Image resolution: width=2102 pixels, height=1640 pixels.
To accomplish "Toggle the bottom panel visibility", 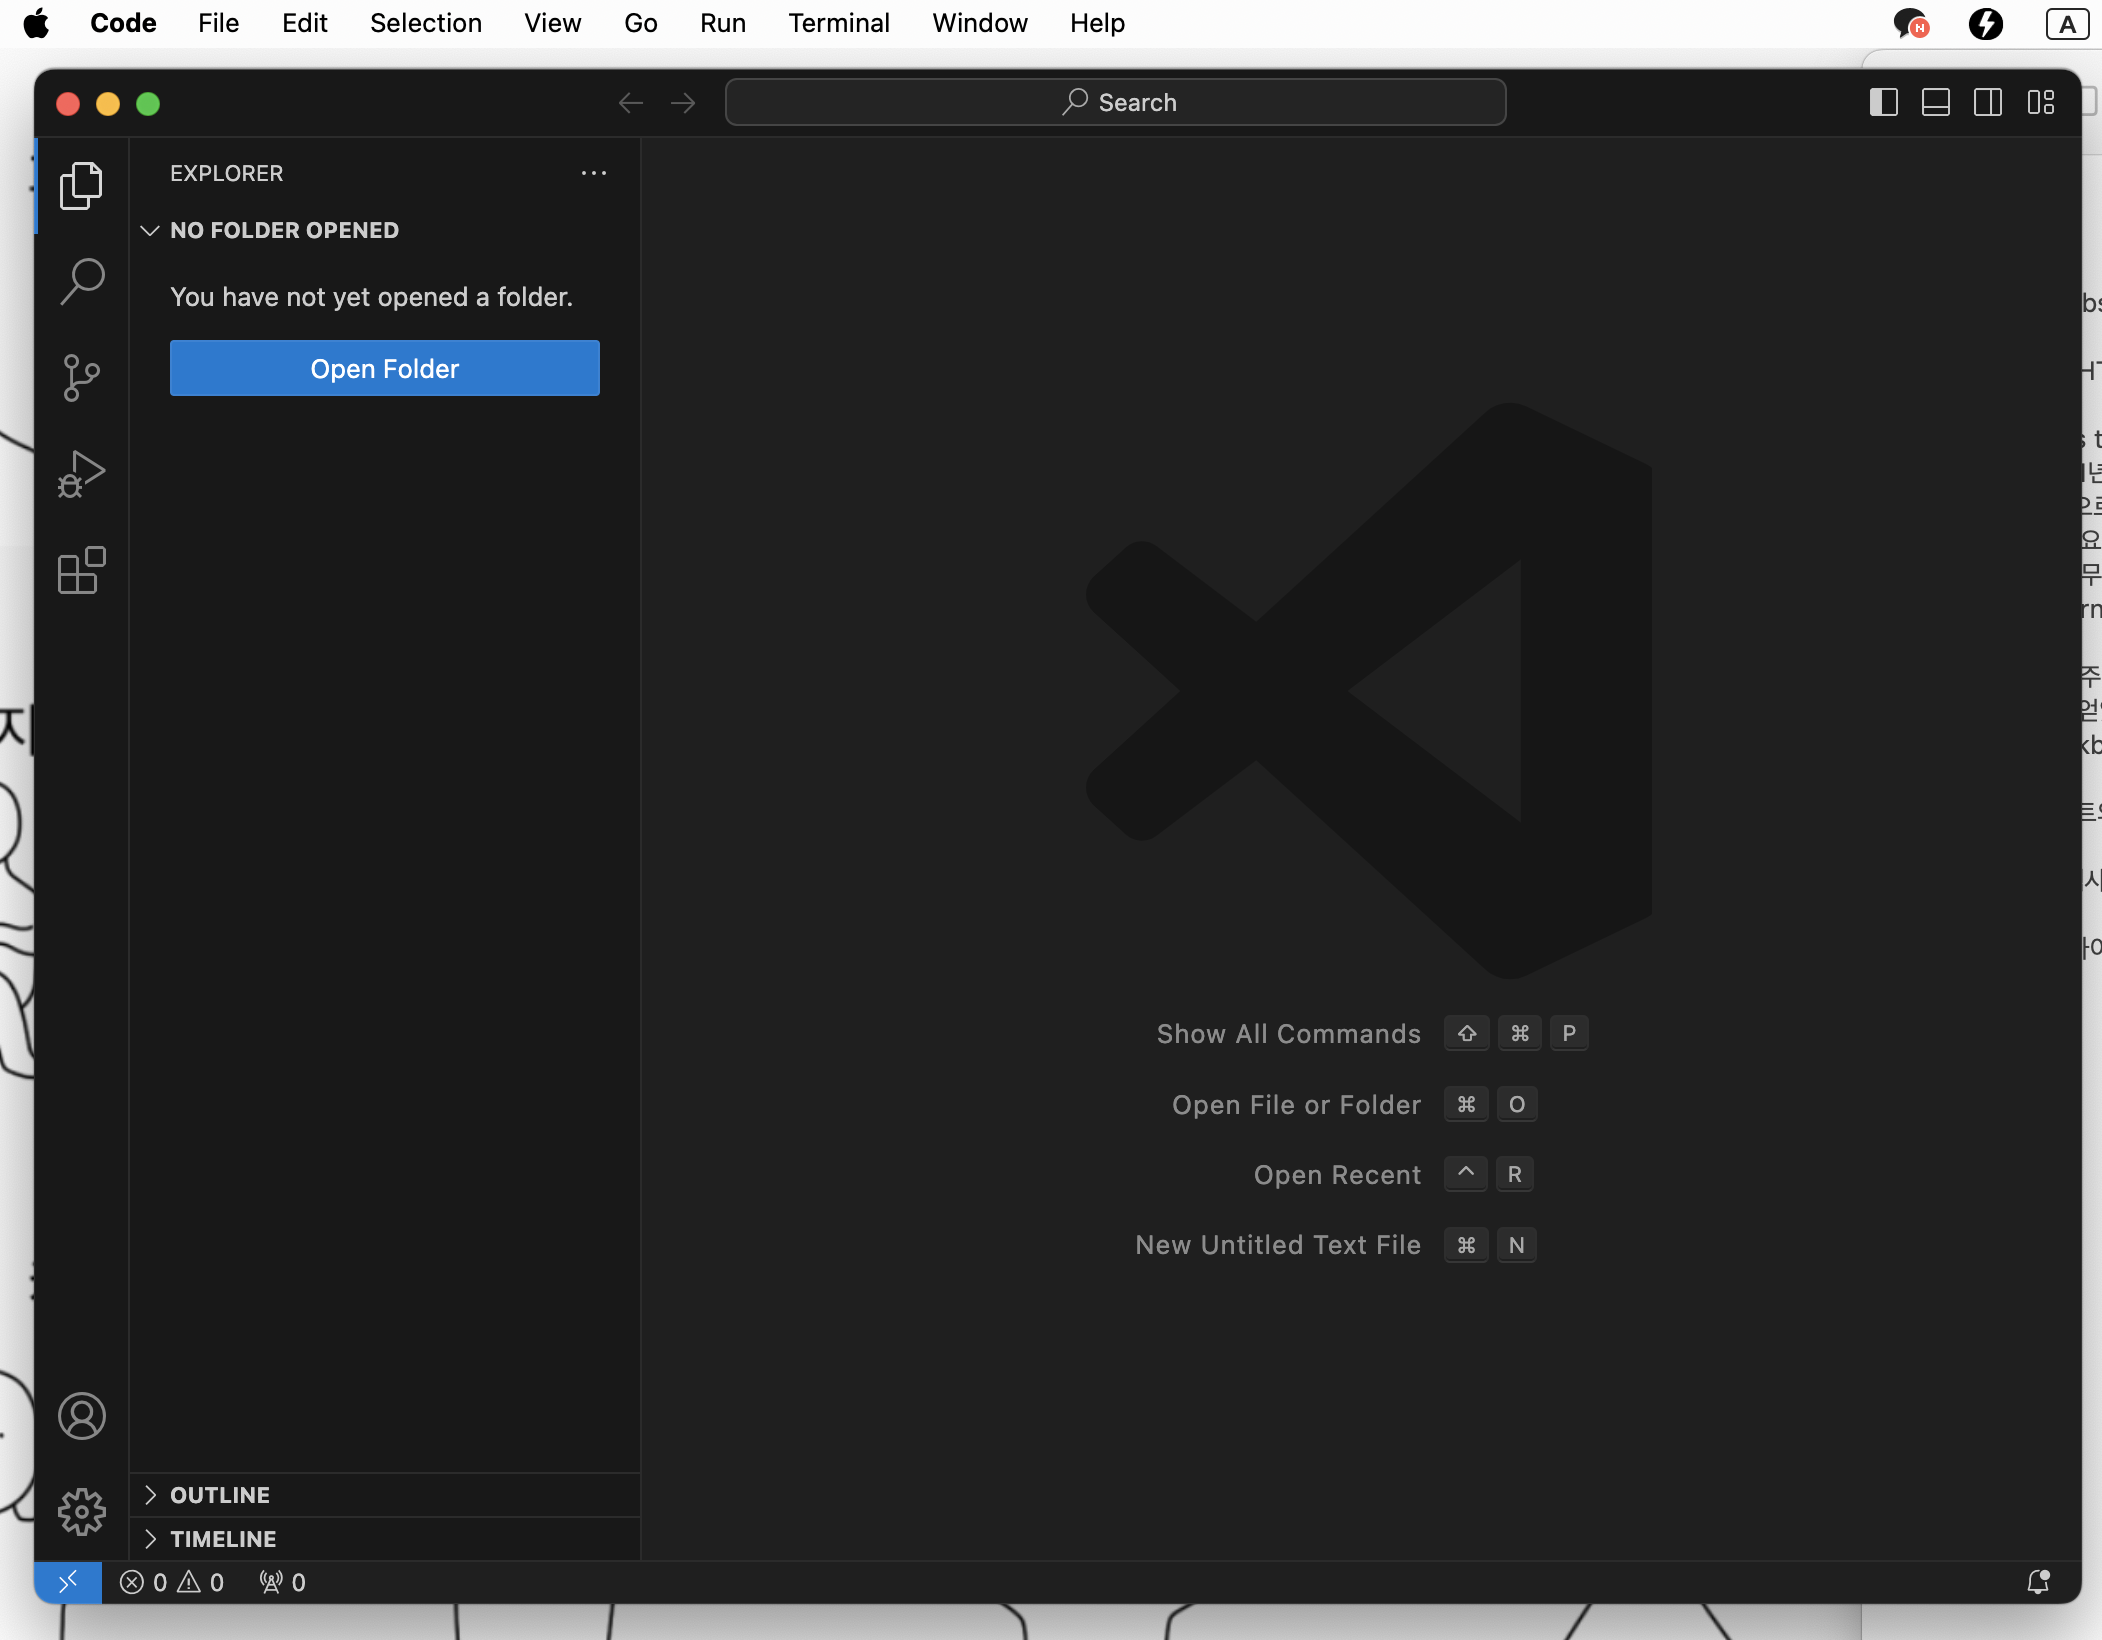I will (1936, 102).
